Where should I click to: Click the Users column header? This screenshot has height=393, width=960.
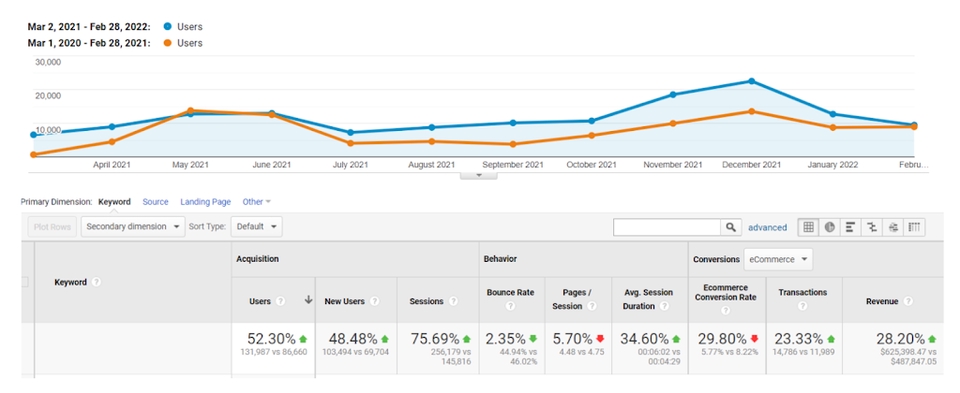pyautogui.click(x=260, y=301)
